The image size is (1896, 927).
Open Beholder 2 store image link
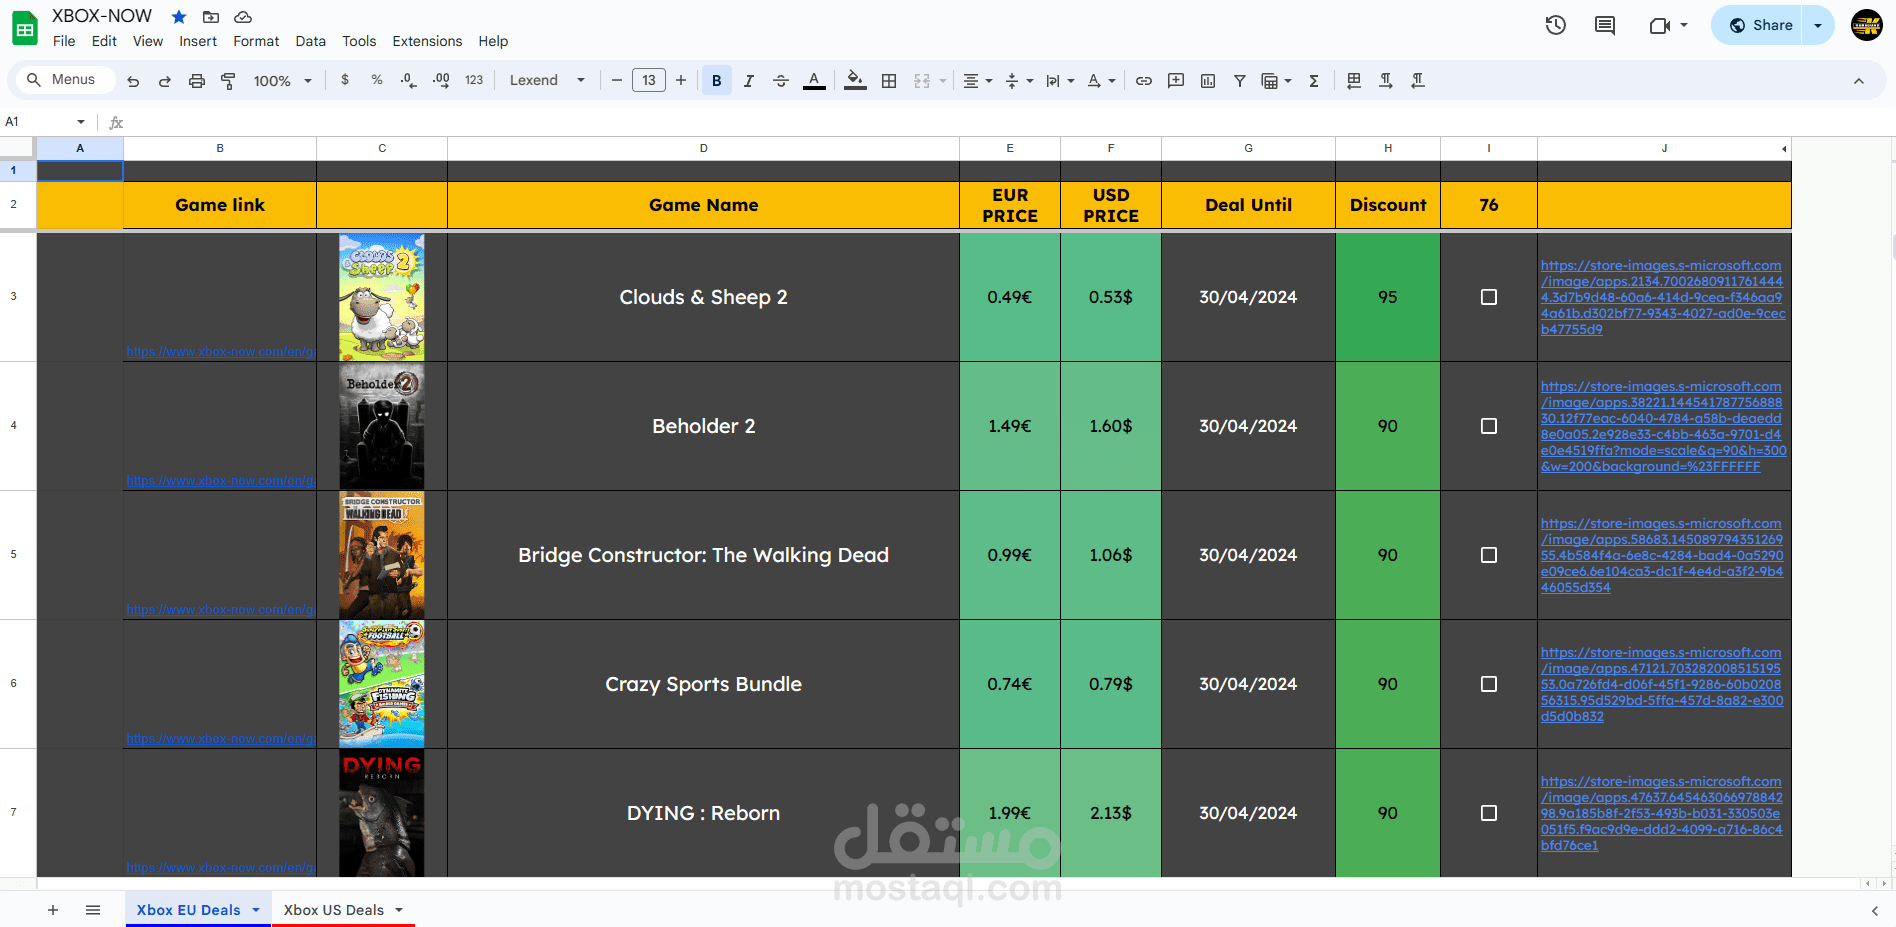[1663, 426]
